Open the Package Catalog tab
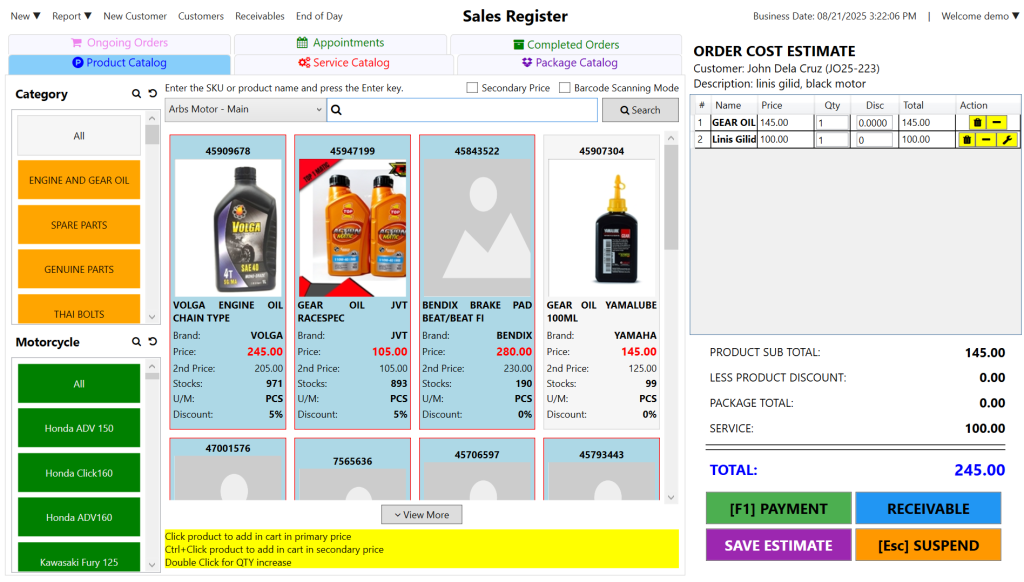The image size is (1024, 582). tap(569, 63)
